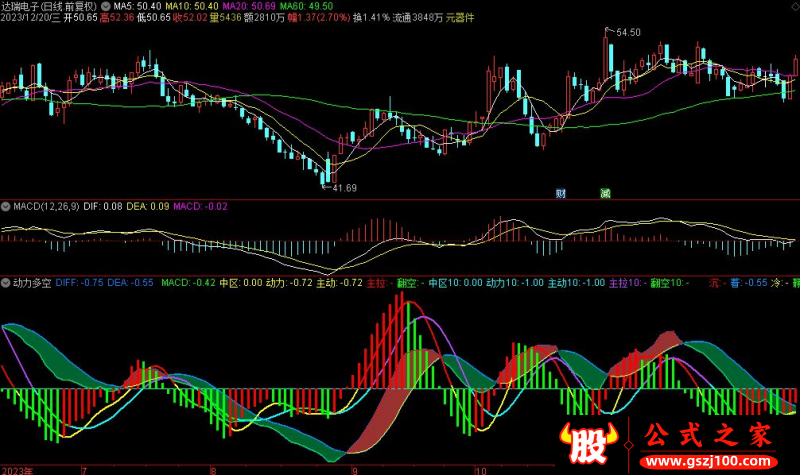
Task: Click the 主动: -0.72 value
Action: pyautogui.click(x=339, y=283)
